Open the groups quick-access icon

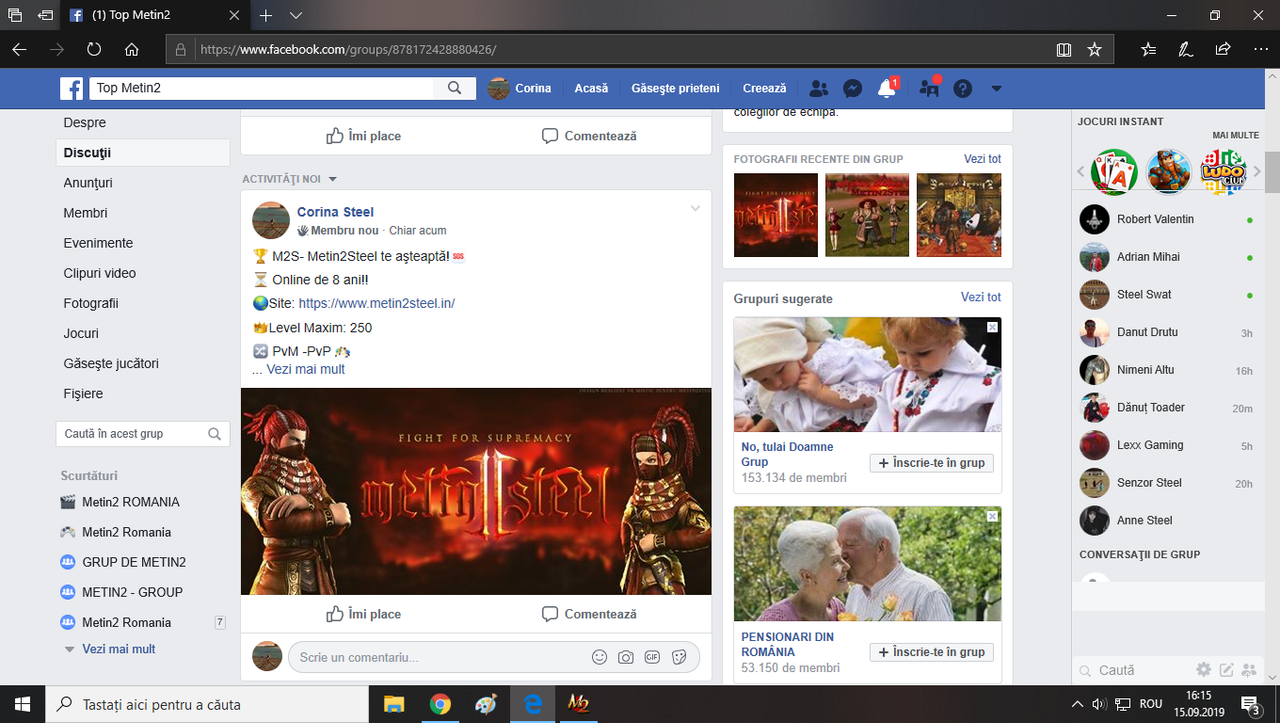tap(929, 88)
